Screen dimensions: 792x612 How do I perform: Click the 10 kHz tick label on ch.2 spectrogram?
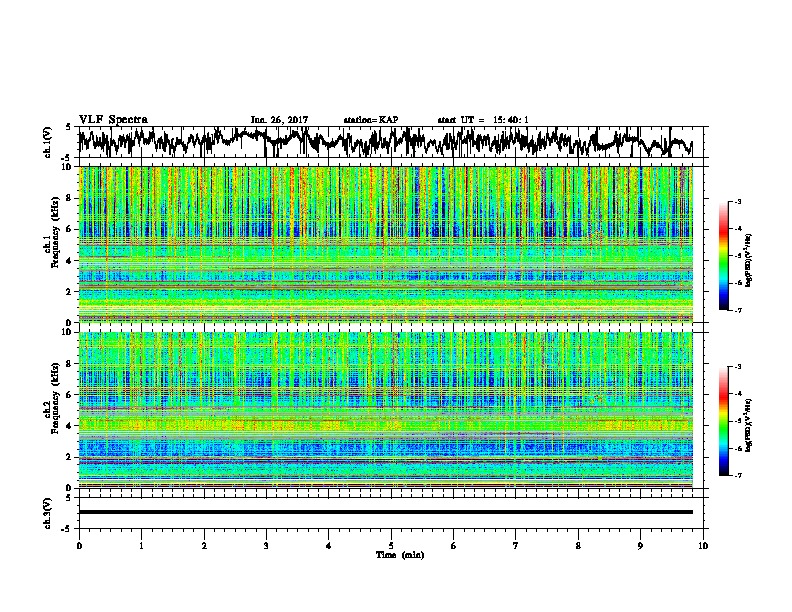[x=68, y=333]
